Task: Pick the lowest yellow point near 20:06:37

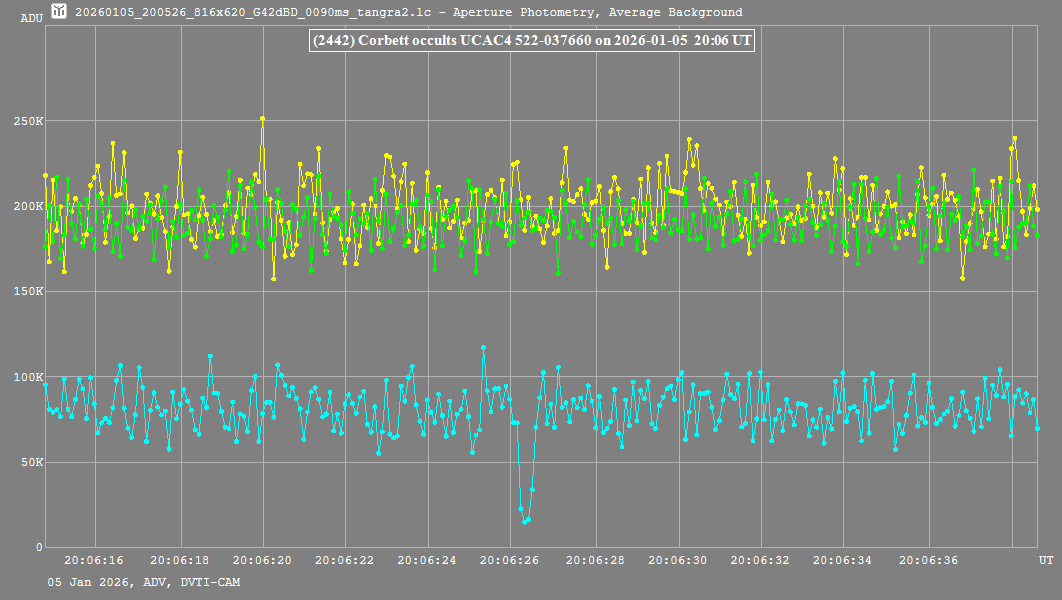Action: tap(962, 278)
